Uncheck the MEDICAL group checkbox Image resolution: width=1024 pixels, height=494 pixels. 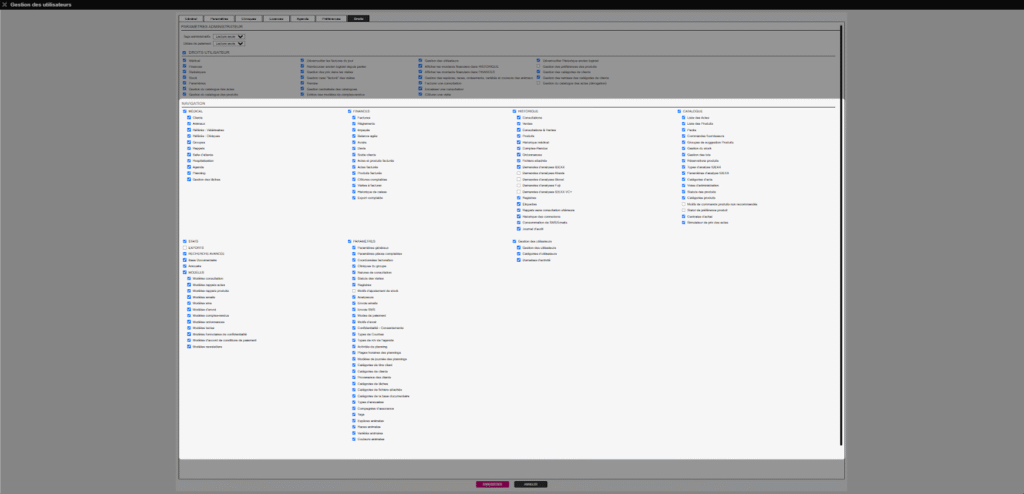[x=184, y=111]
